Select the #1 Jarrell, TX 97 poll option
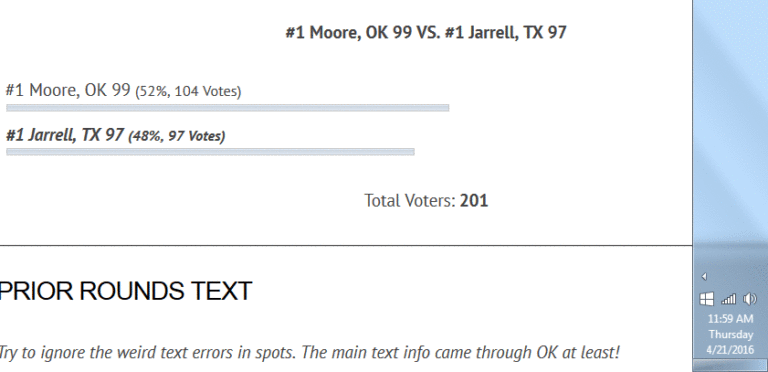Screen dimensions: 768x372 tap(65, 135)
